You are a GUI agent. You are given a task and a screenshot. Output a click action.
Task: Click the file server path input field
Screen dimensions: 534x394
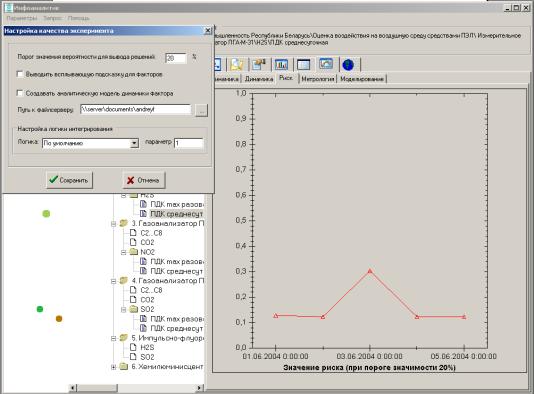136,109
